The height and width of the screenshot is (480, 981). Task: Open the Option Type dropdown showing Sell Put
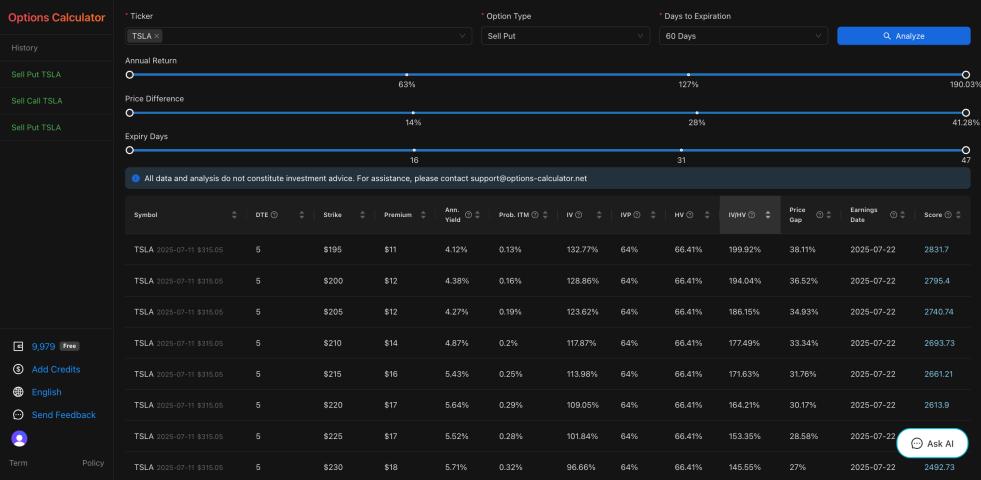click(x=564, y=36)
